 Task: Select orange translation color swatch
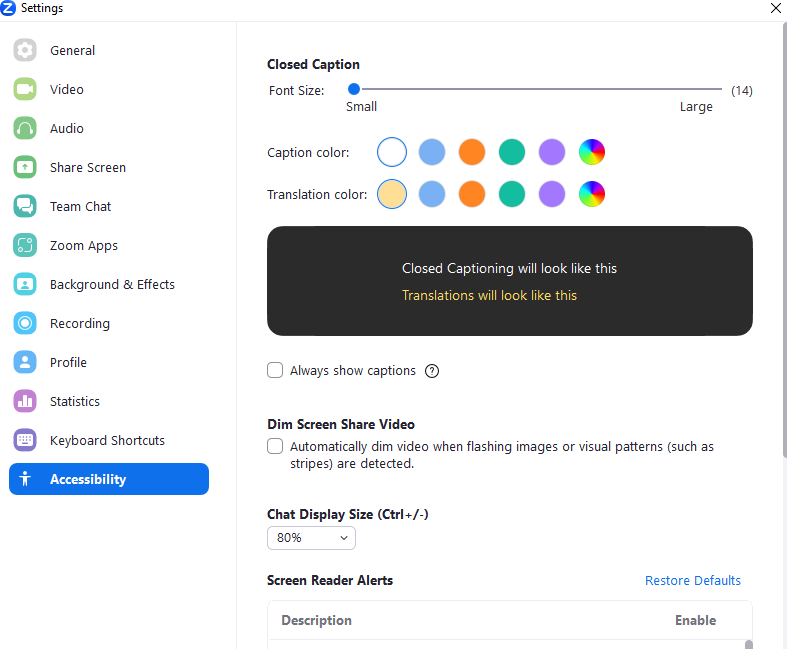click(x=472, y=194)
